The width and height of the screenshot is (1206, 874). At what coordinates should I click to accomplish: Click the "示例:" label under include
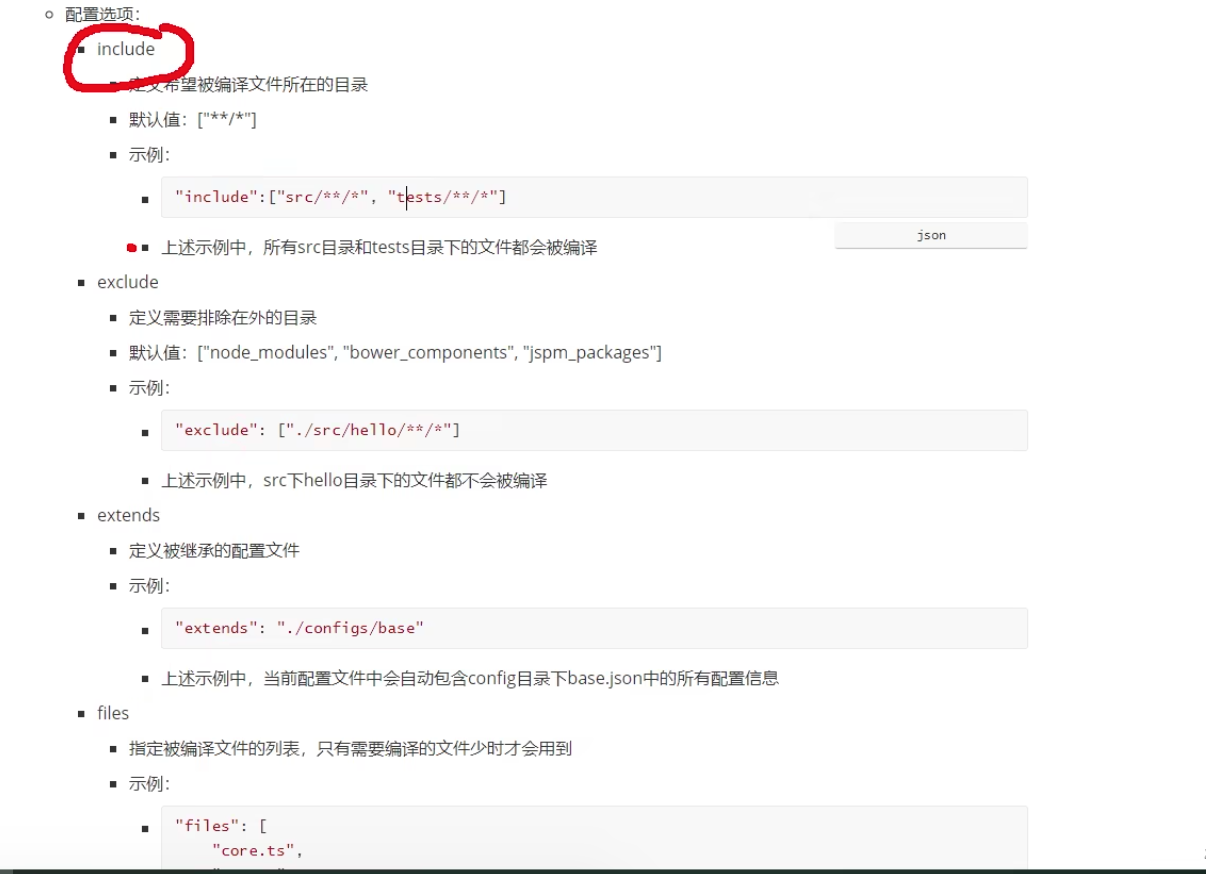pyautogui.click(x=149, y=155)
